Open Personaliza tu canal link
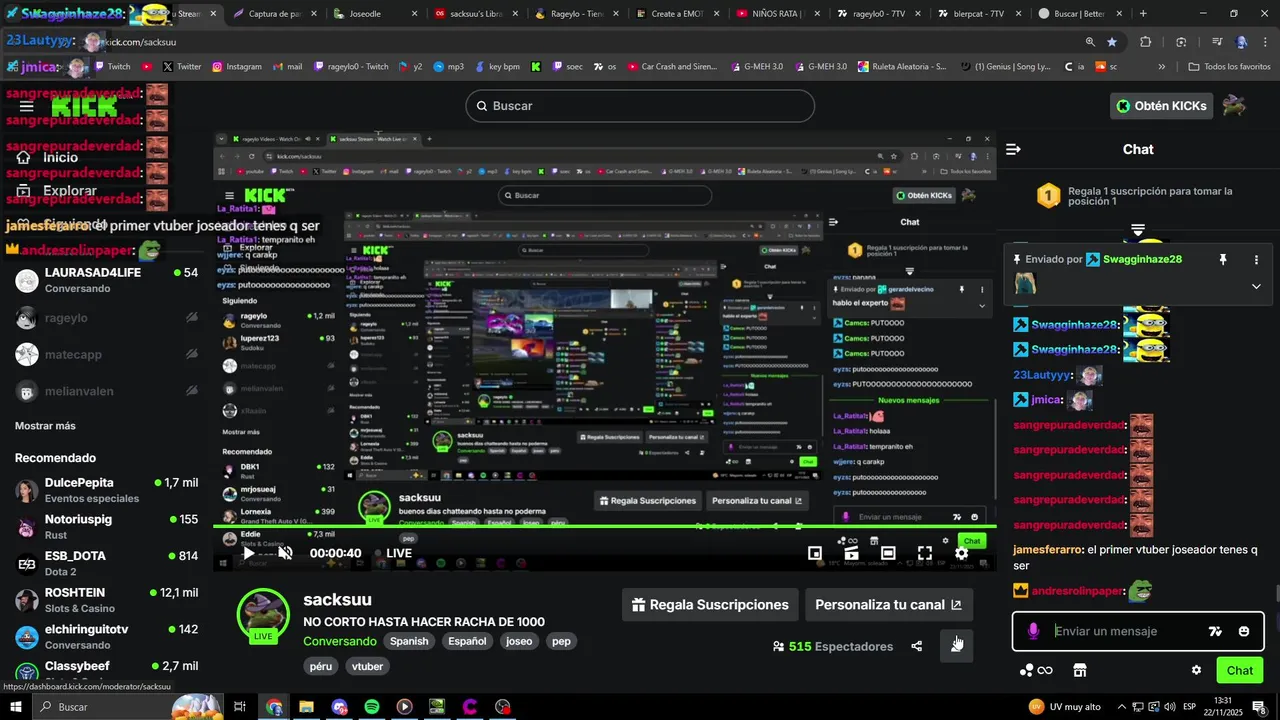This screenshot has width=1280, height=720. 888,605
